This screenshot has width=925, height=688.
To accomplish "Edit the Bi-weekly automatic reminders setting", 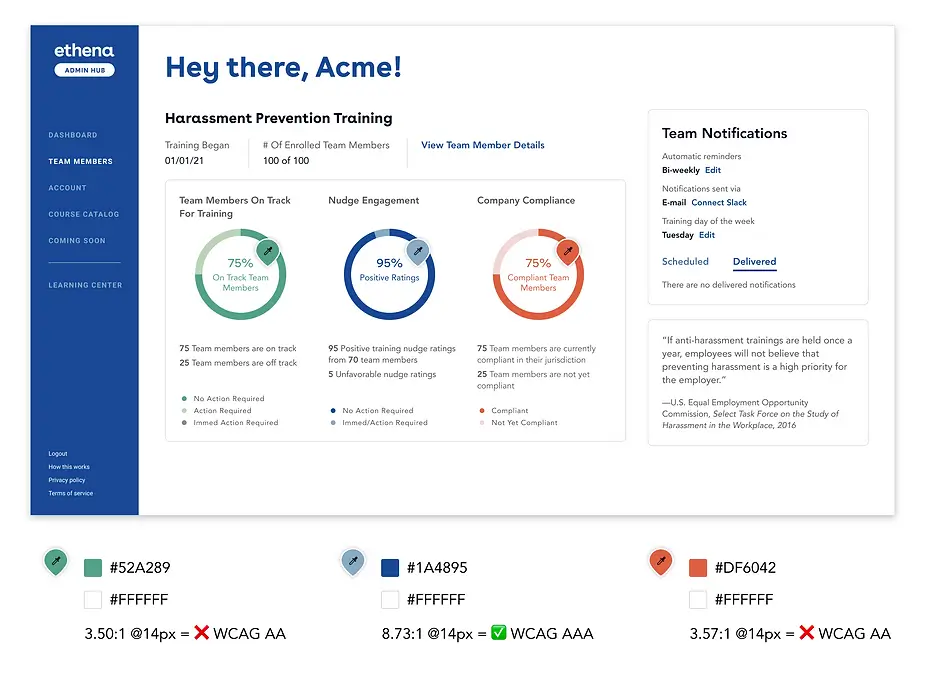I will coord(713,170).
